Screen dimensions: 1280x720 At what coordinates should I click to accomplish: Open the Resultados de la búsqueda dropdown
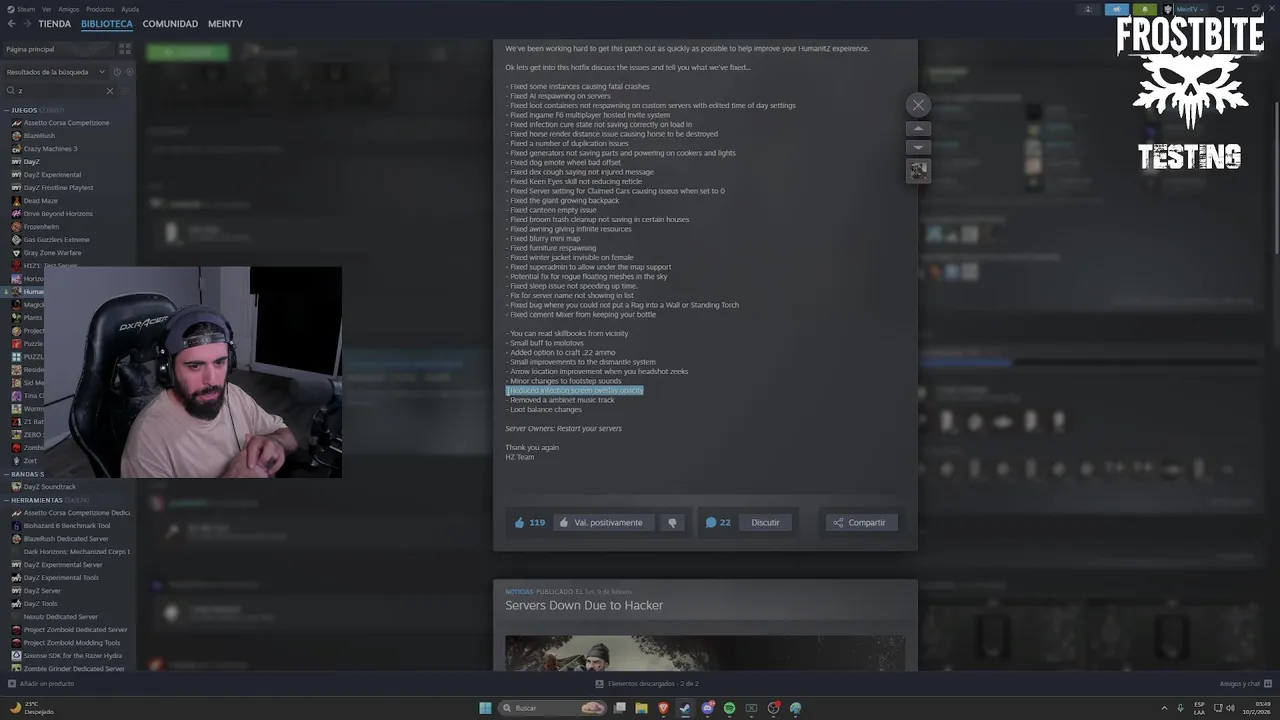(x=55, y=72)
